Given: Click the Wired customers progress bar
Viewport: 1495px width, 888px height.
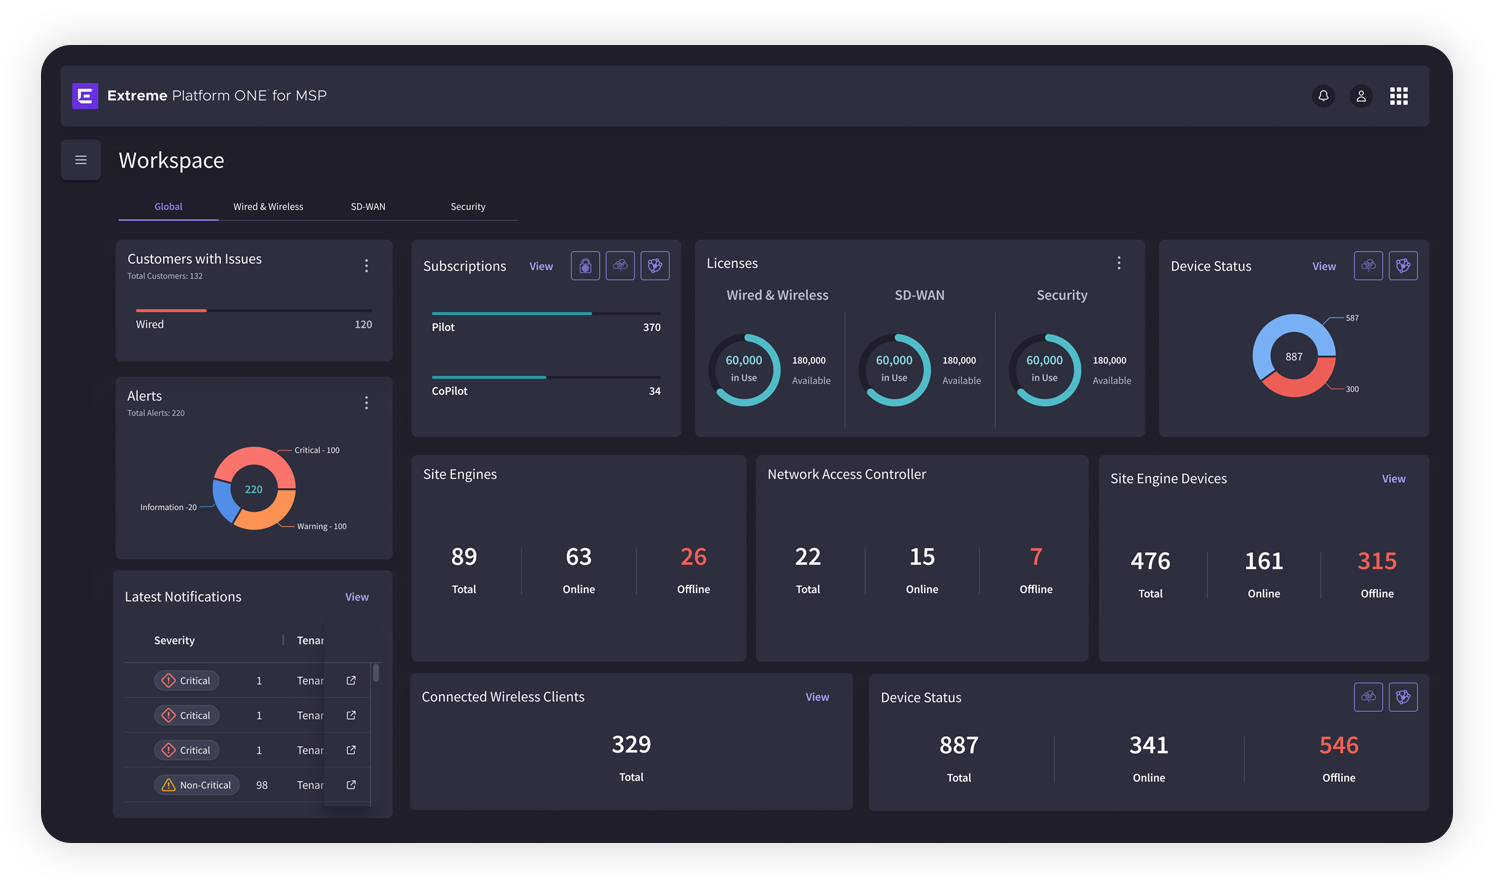Looking at the screenshot, I should [x=254, y=311].
